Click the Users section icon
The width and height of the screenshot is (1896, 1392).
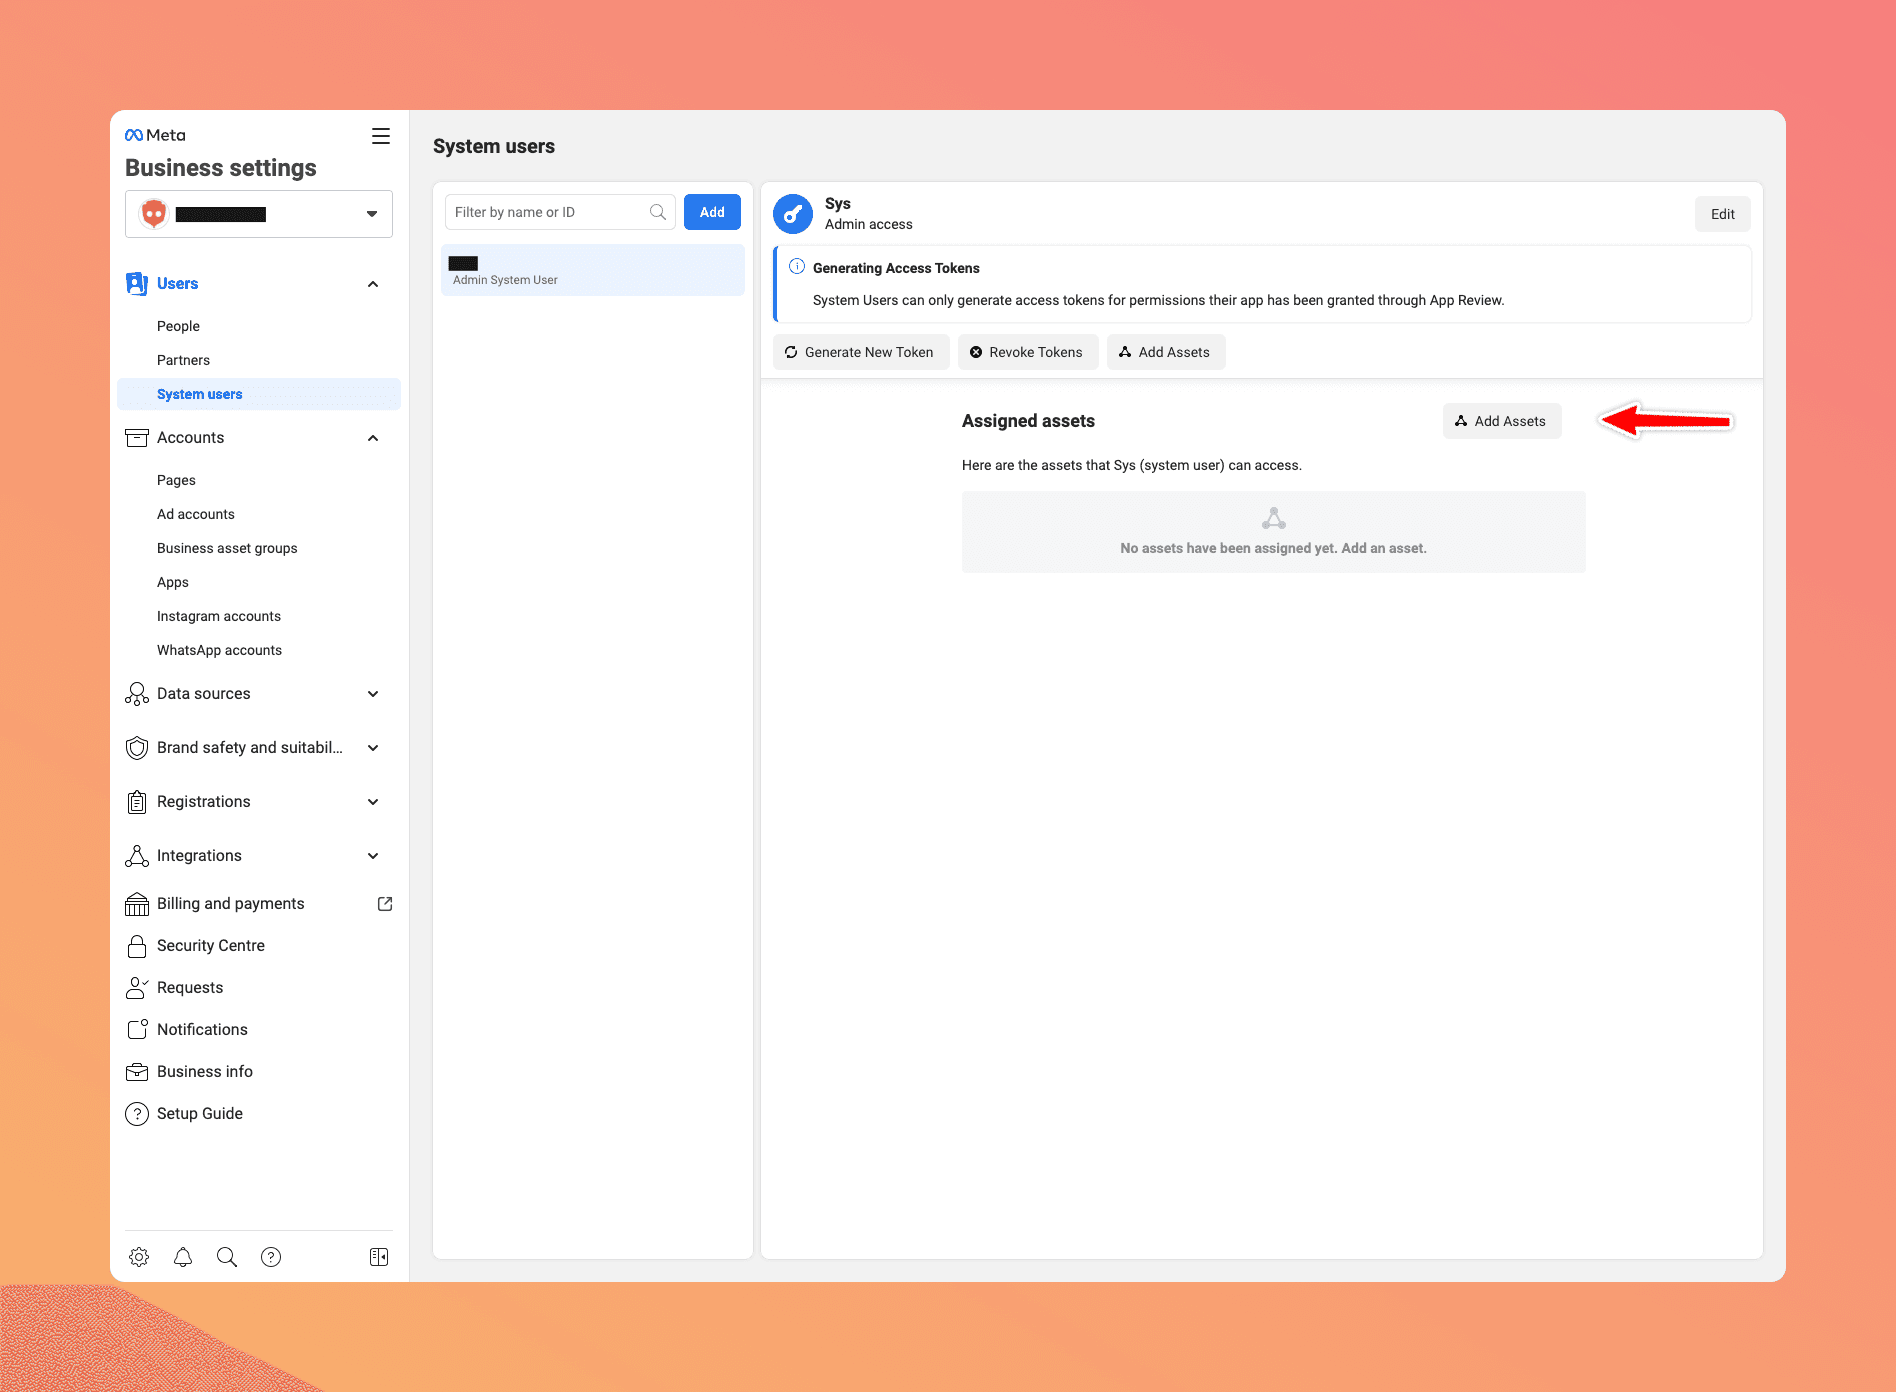point(137,284)
